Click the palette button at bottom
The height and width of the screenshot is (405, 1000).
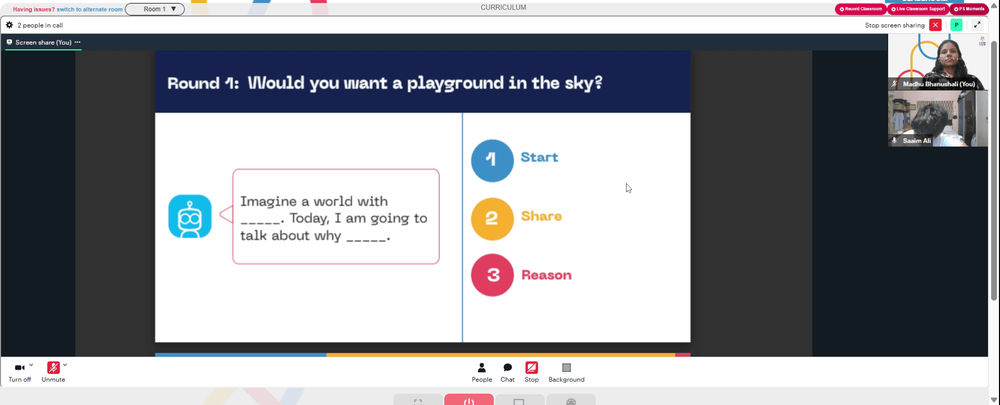click(571, 400)
